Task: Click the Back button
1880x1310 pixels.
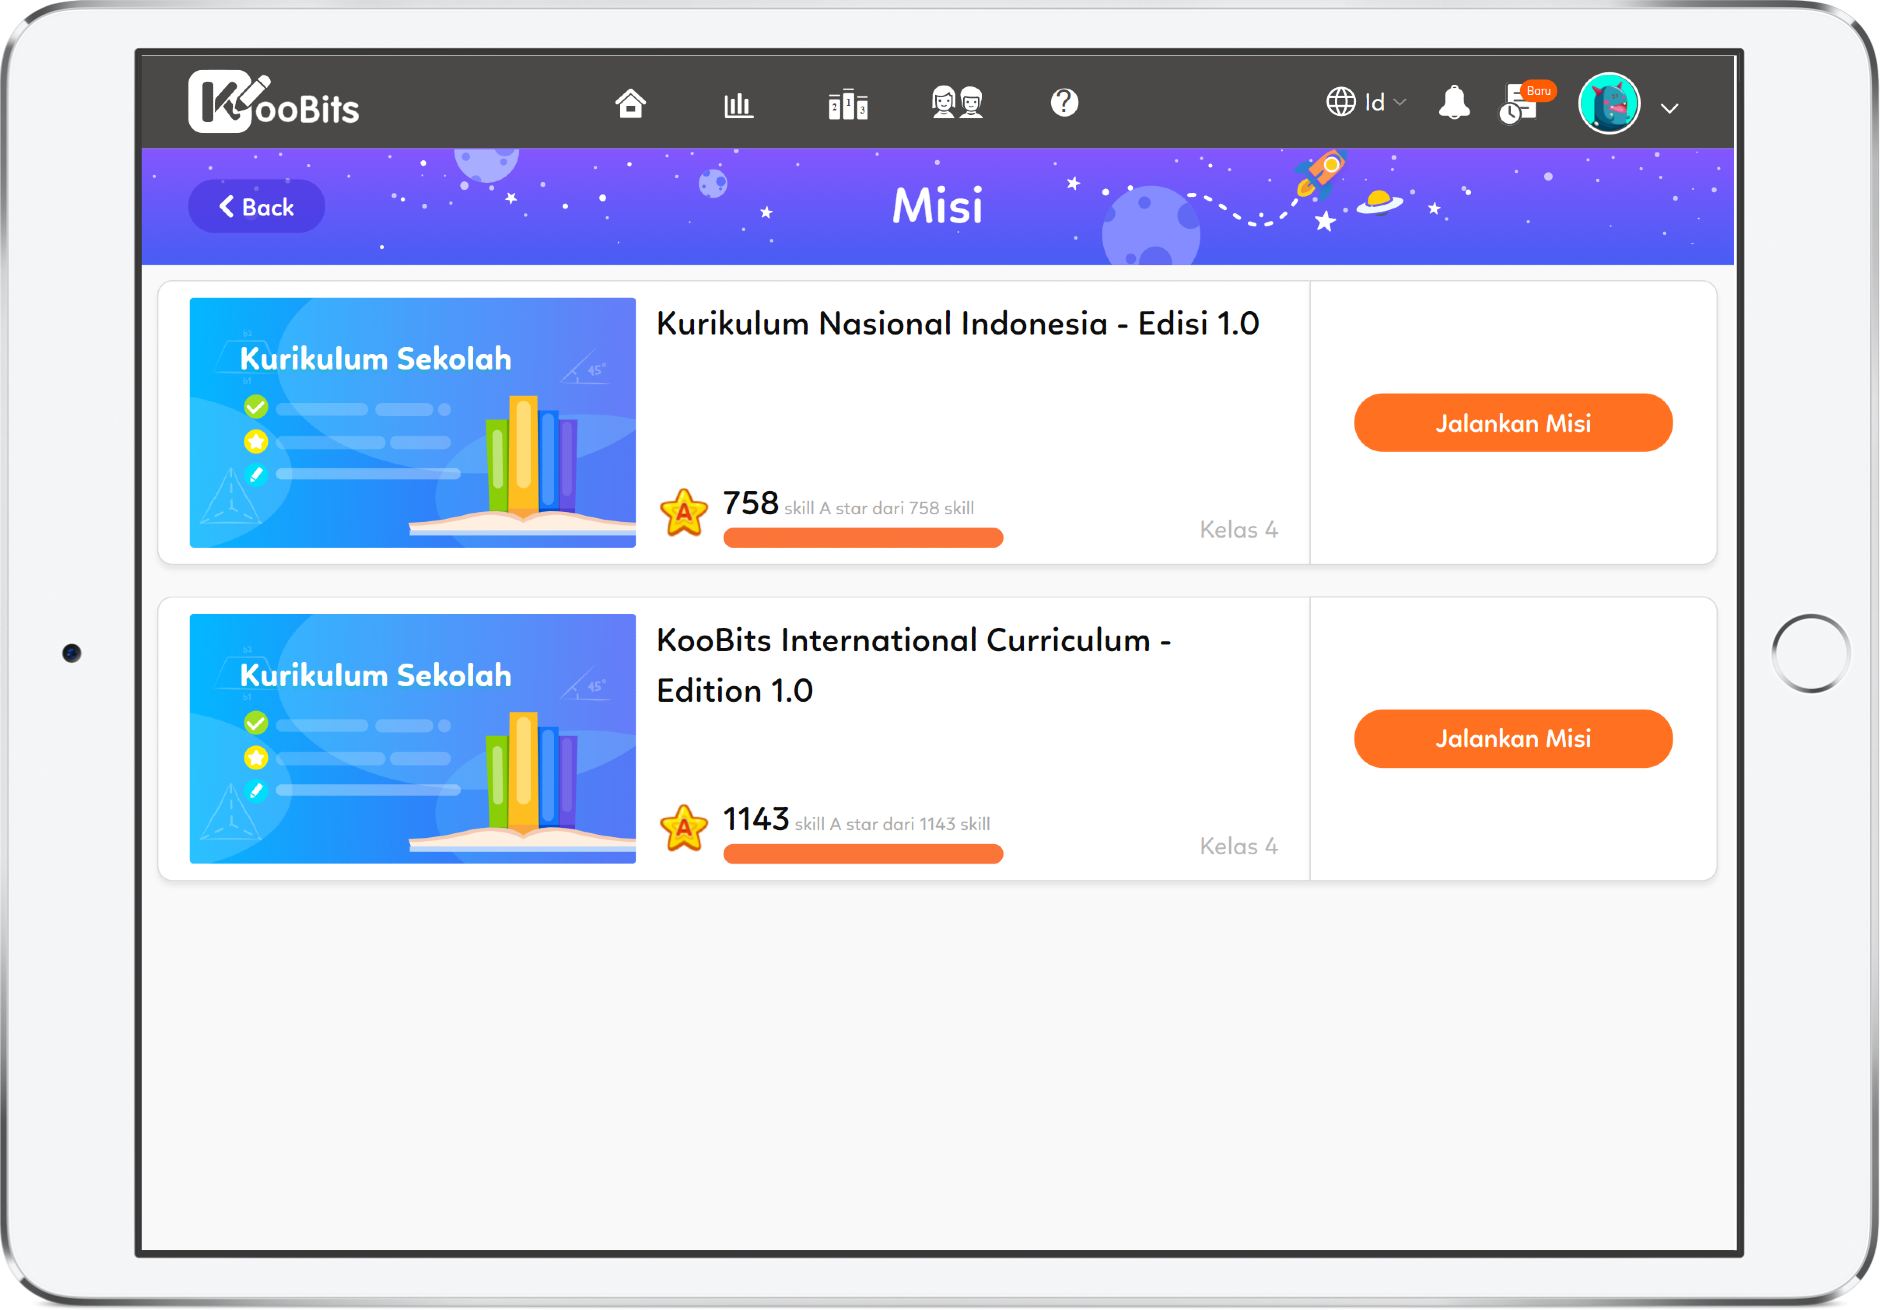Action: [256, 207]
